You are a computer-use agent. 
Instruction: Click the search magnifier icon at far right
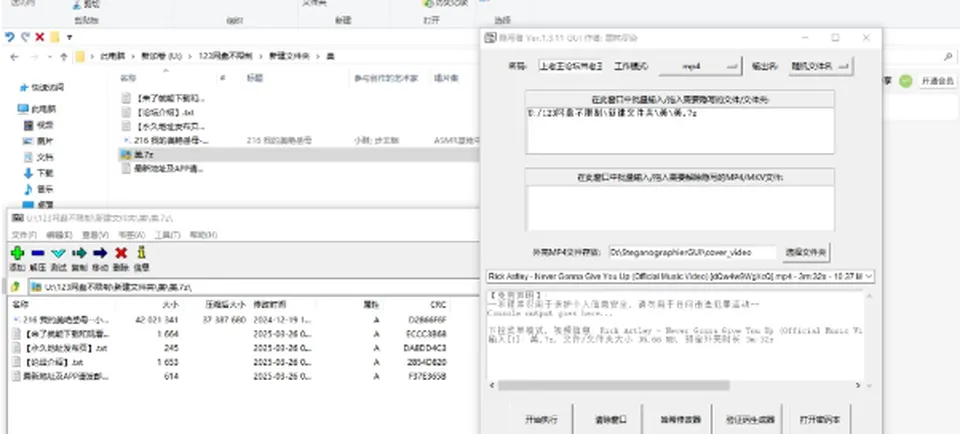tap(948, 56)
